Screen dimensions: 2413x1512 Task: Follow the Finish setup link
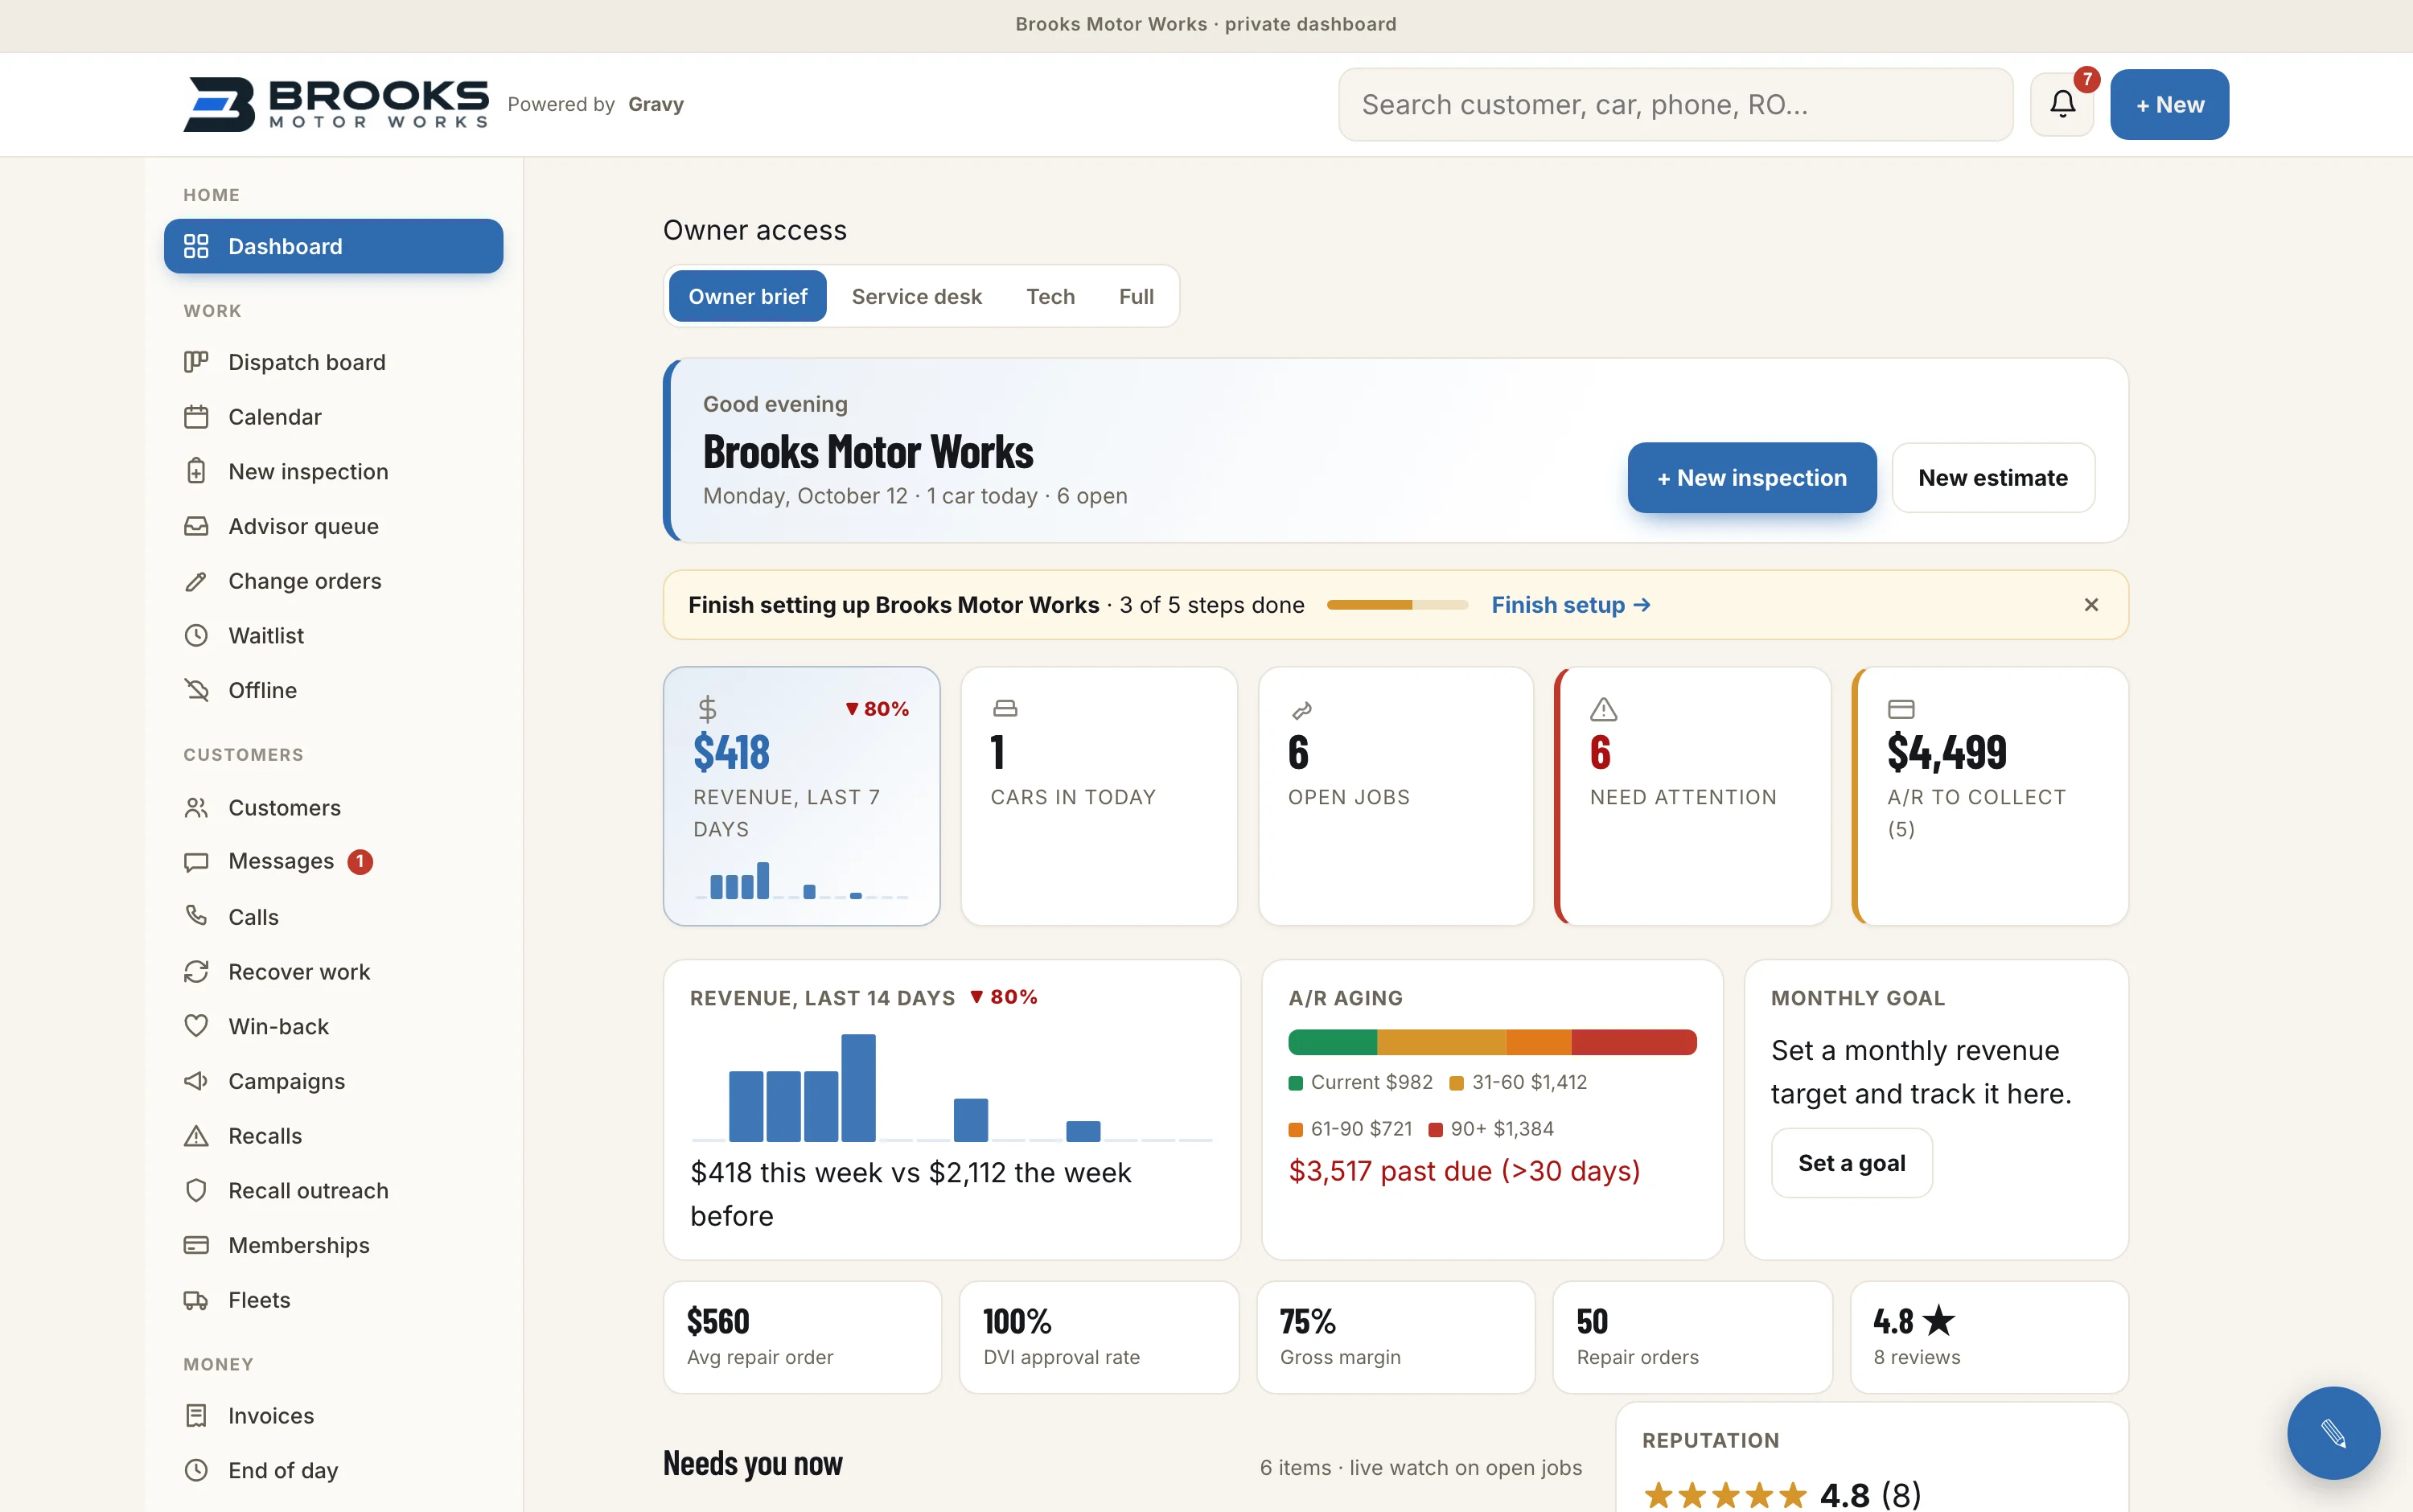[x=1570, y=605]
